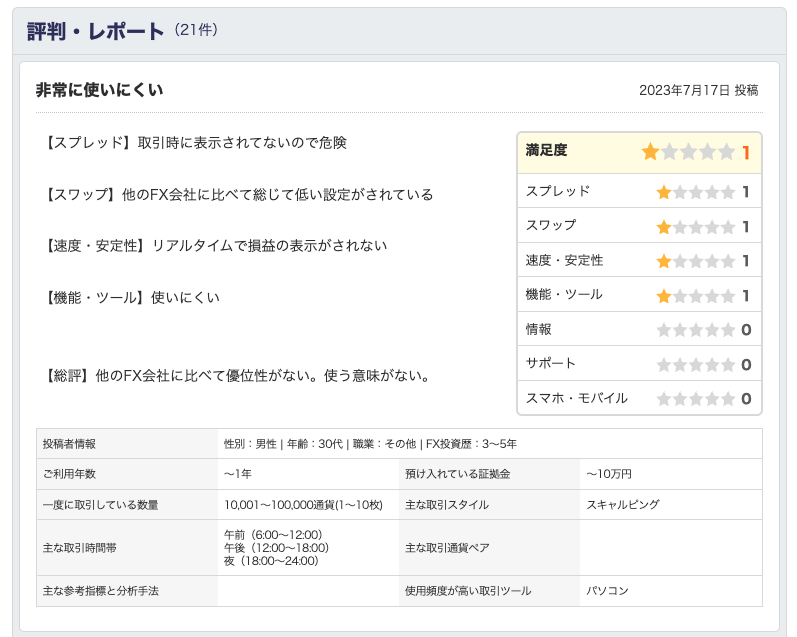The width and height of the screenshot is (797, 637).
Task: Select the 速度・安定性 star rating
Action: [695, 261]
